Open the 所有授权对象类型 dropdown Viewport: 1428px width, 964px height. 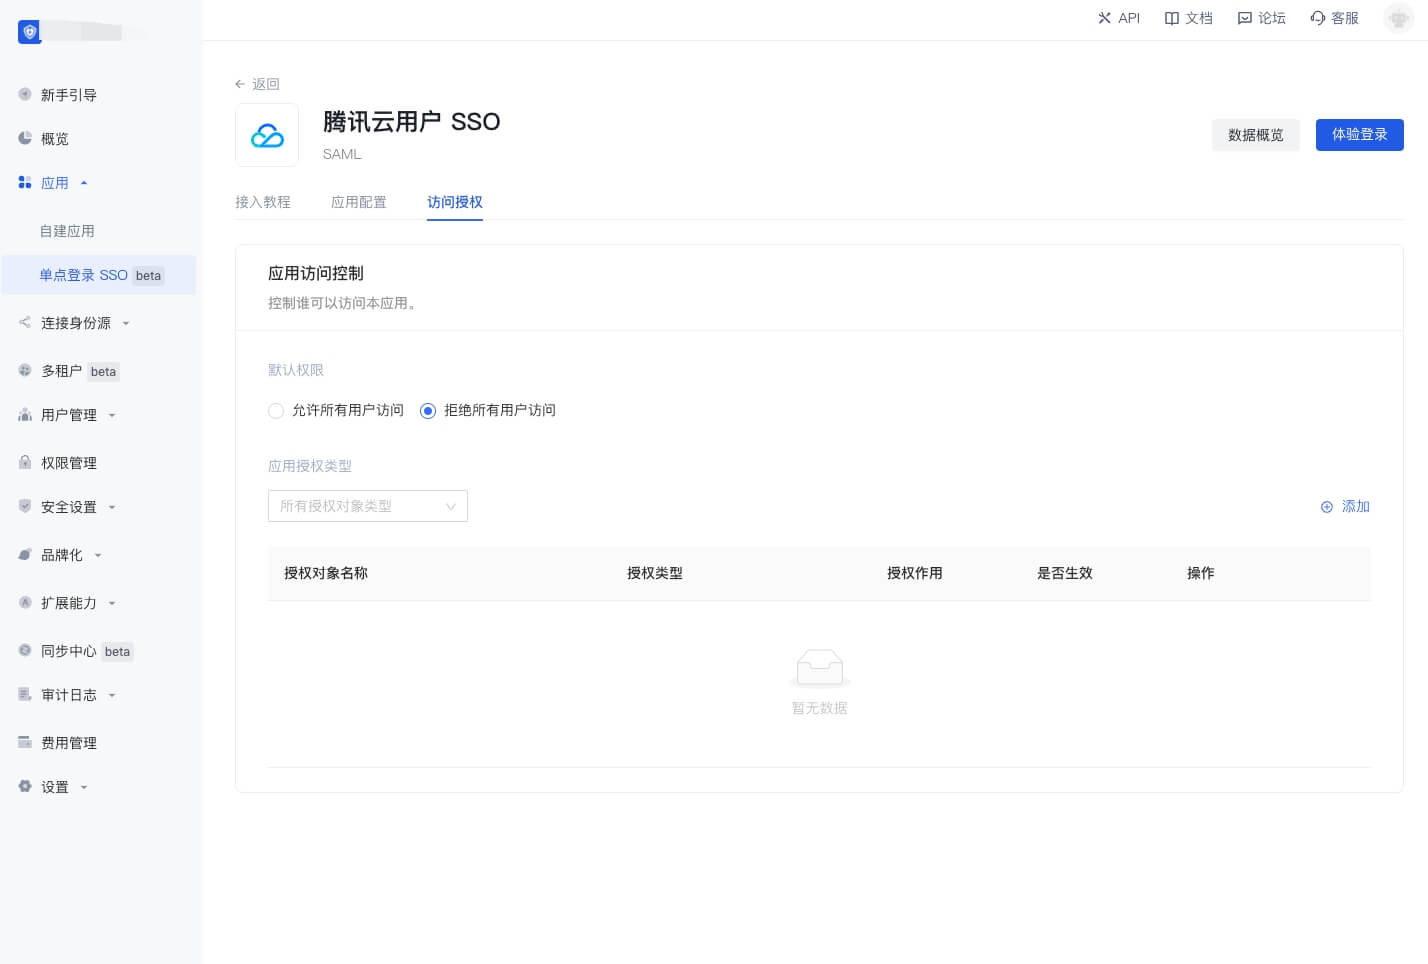368,506
